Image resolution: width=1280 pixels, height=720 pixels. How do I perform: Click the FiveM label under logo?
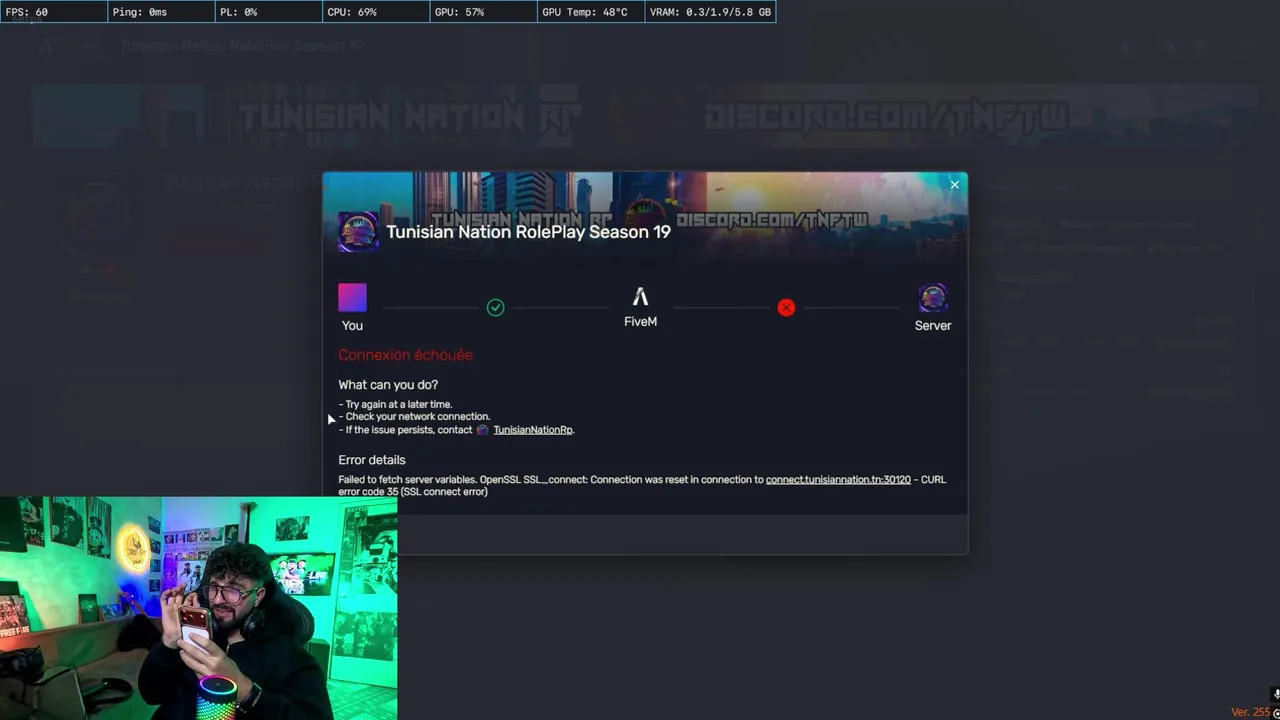coord(640,322)
